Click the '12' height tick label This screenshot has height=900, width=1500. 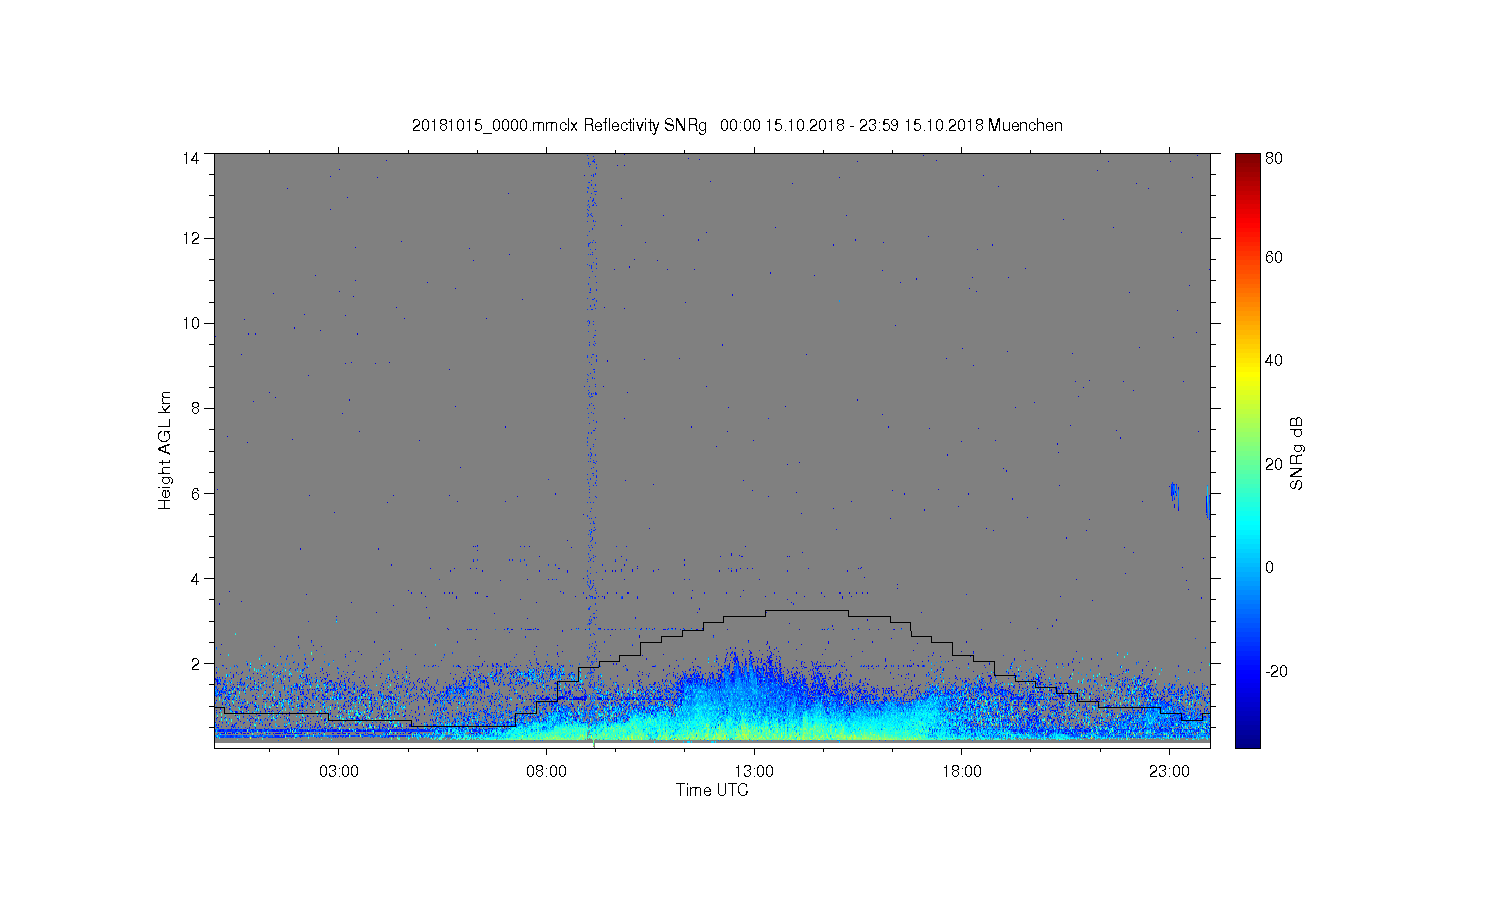pyautogui.click(x=191, y=238)
